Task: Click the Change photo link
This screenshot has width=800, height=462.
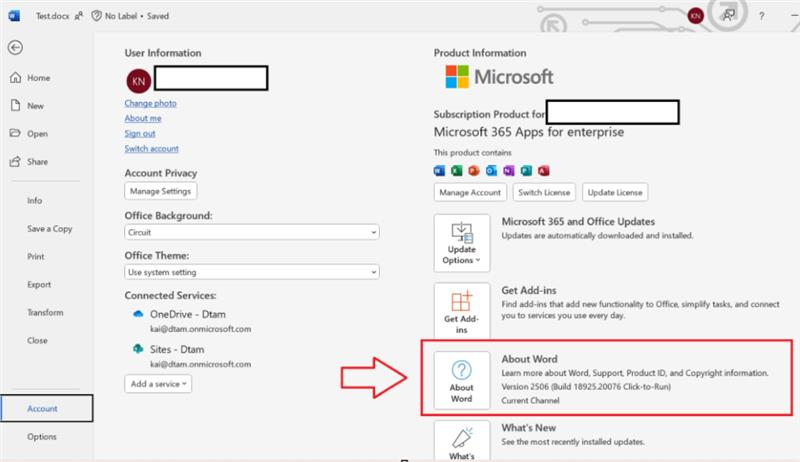Action: tap(151, 103)
